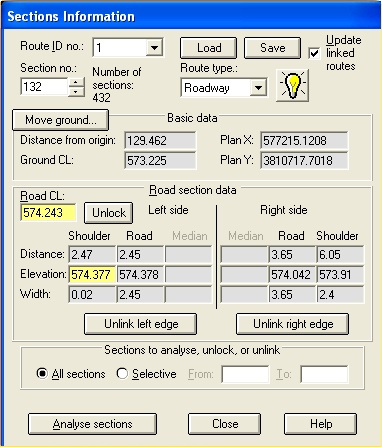Viewport: 382px width, 447px height.
Task: Focus the Section no. field showing 132
Action: 44,87
